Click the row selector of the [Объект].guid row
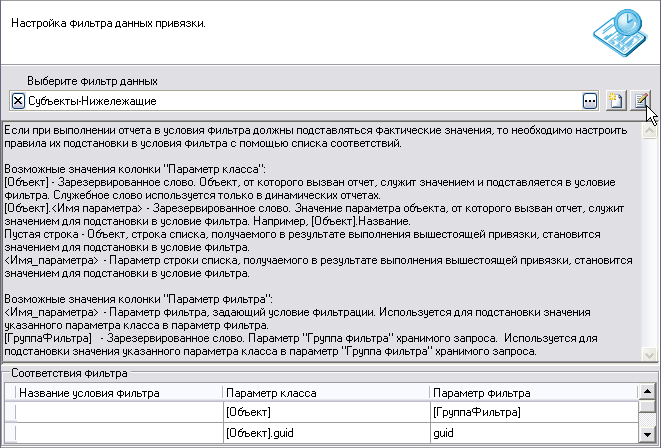The height and width of the screenshot is (448, 661). tap(11, 433)
